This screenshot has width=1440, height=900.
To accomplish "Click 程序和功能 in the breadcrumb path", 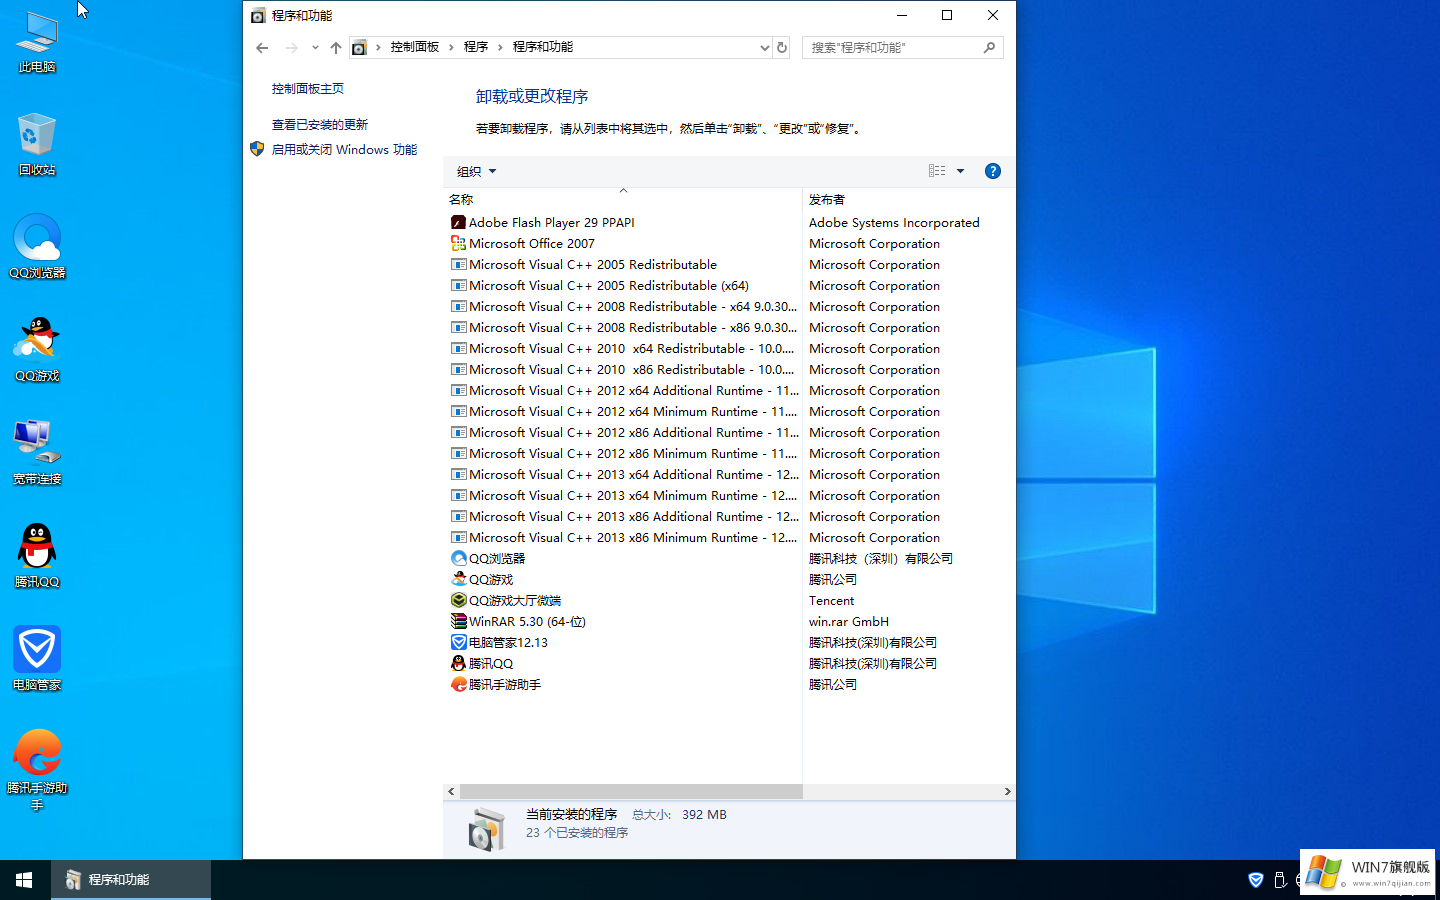I will pos(543,47).
